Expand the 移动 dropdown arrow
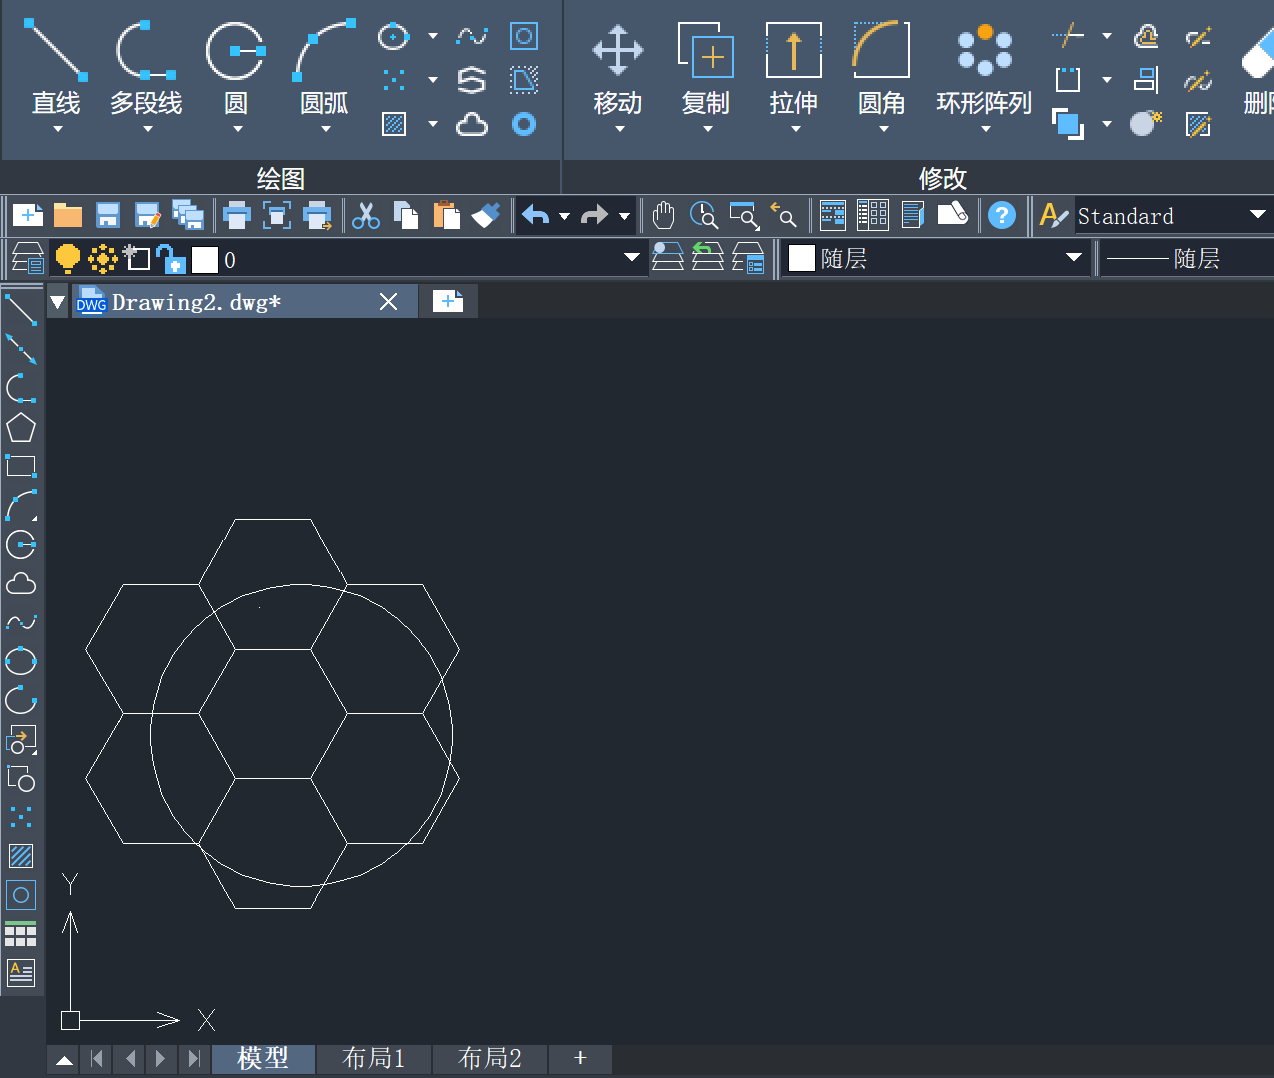The height and width of the screenshot is (1078, 1274). point(619,129)
